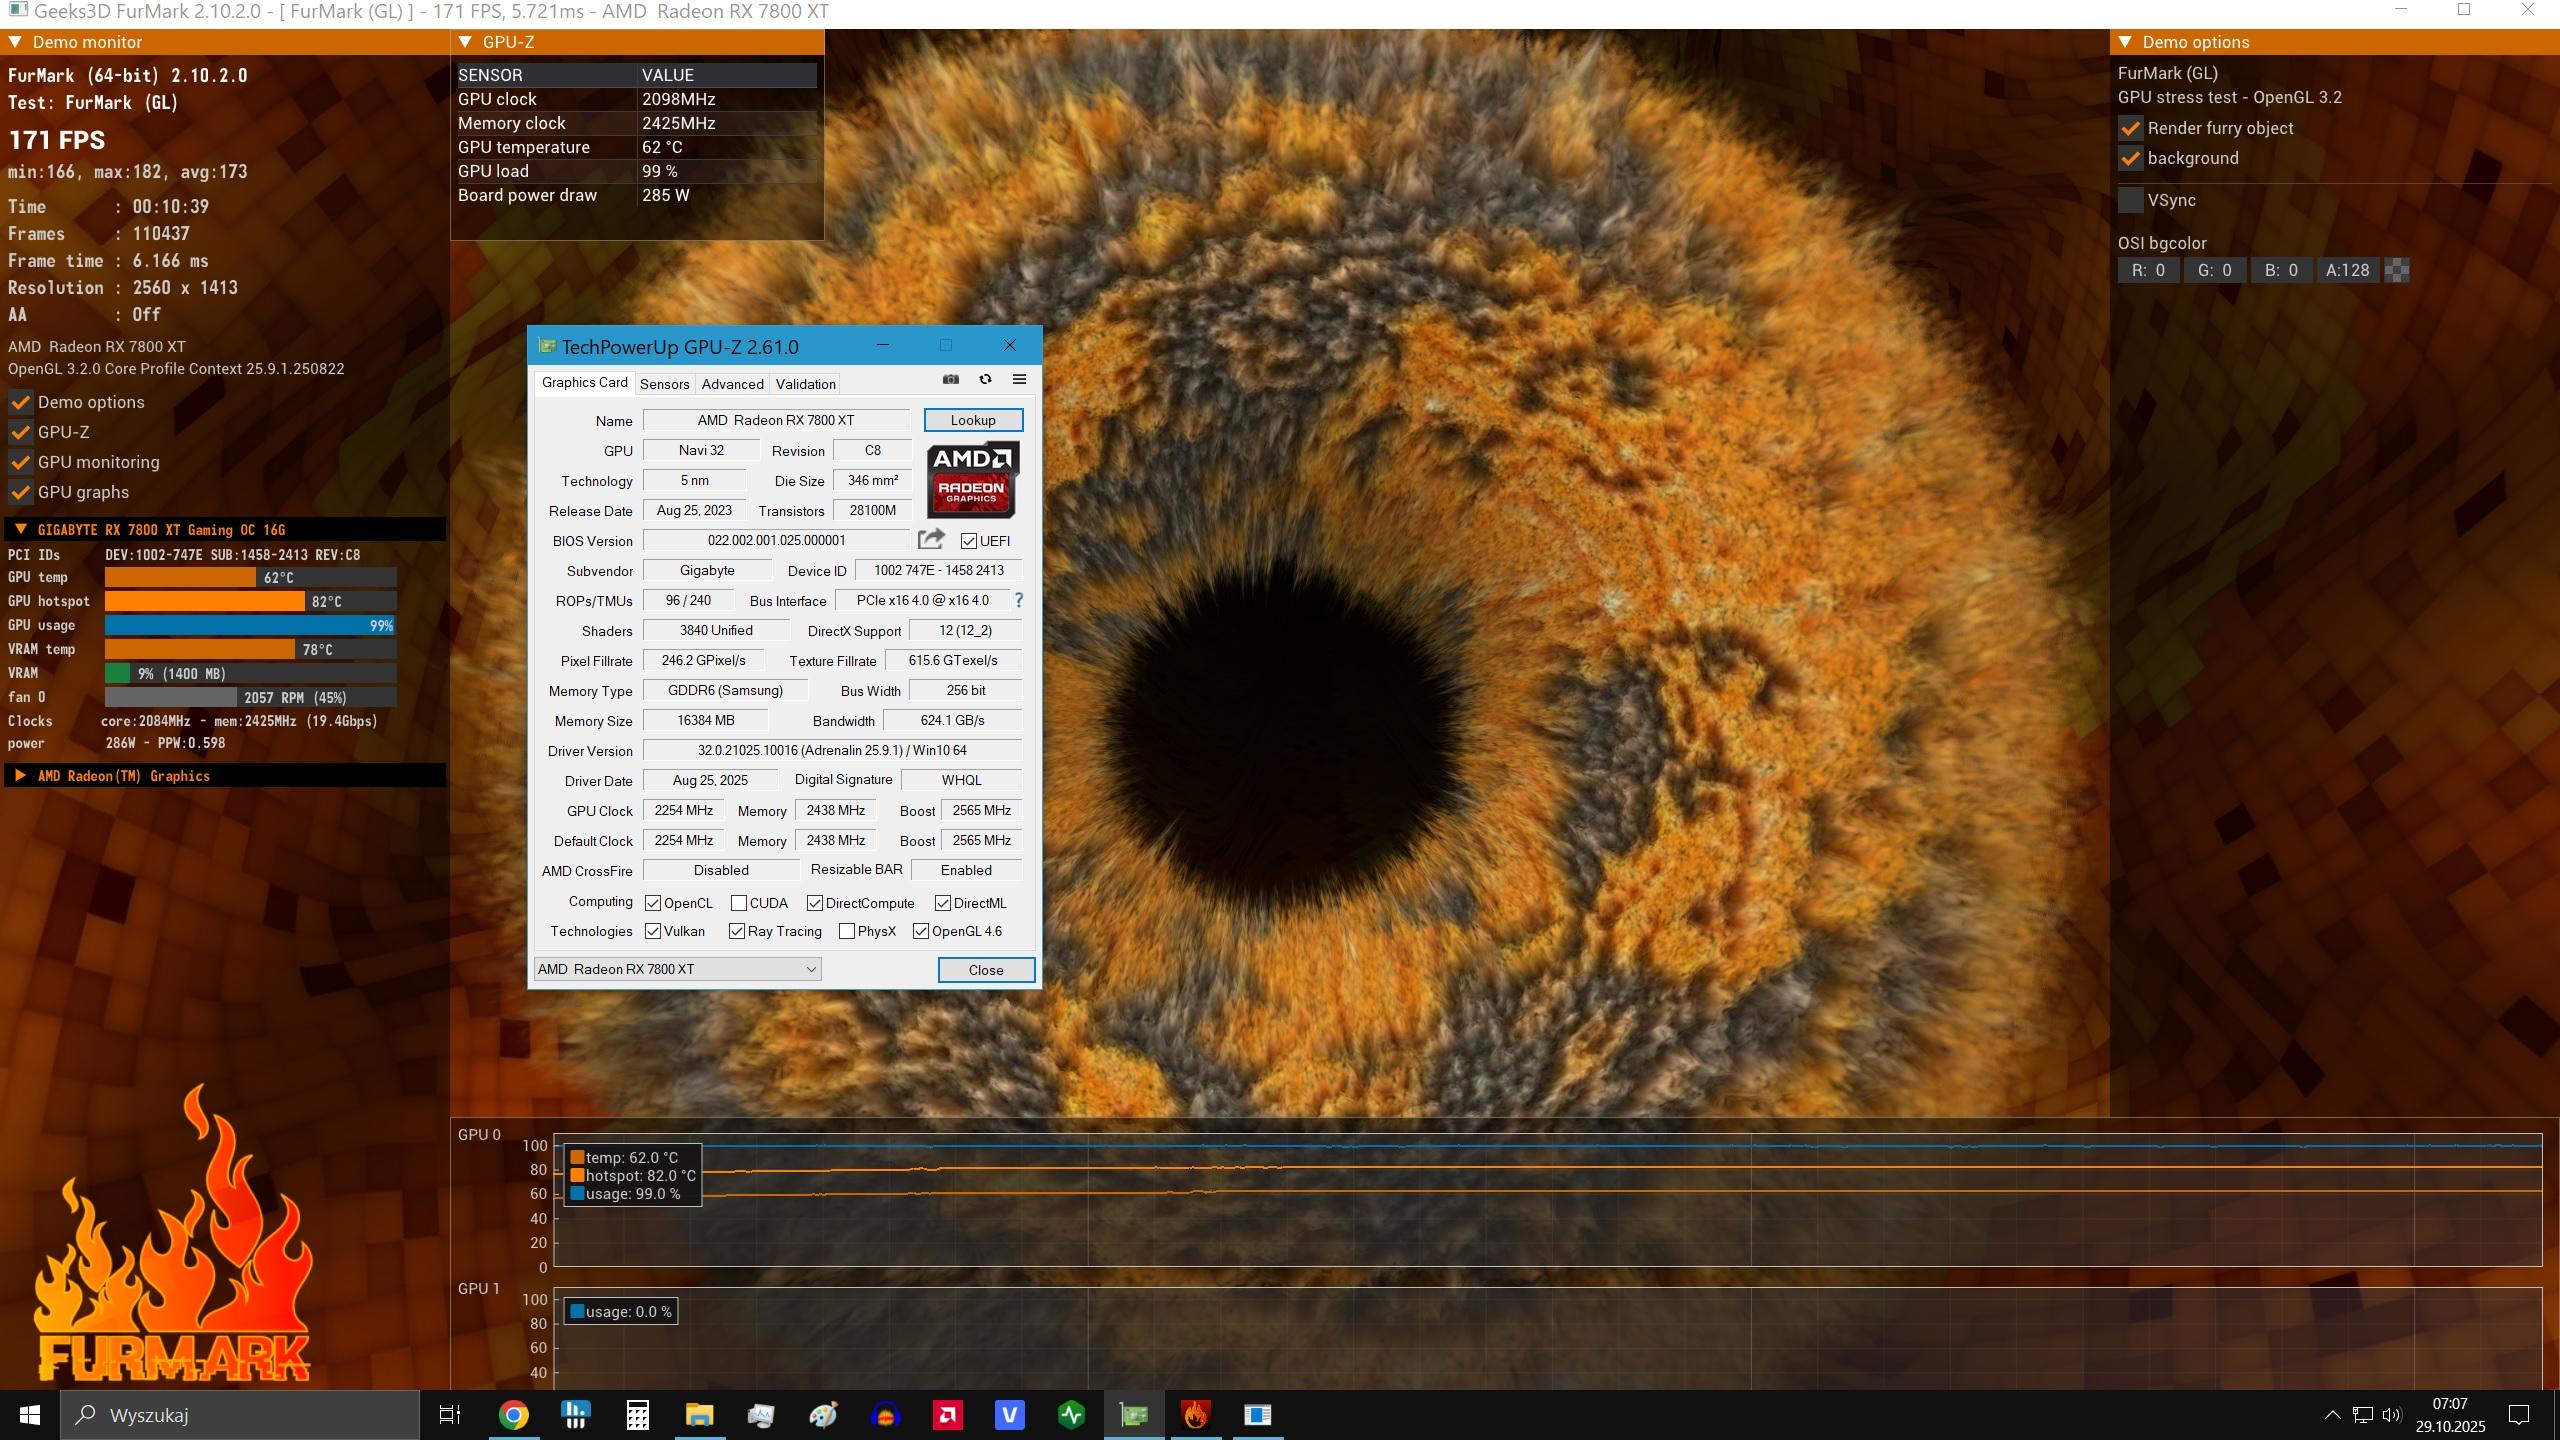Click the AMD Radeon Graphics logo
This screenshot has width=2560, height=1440.
(972, 480)
